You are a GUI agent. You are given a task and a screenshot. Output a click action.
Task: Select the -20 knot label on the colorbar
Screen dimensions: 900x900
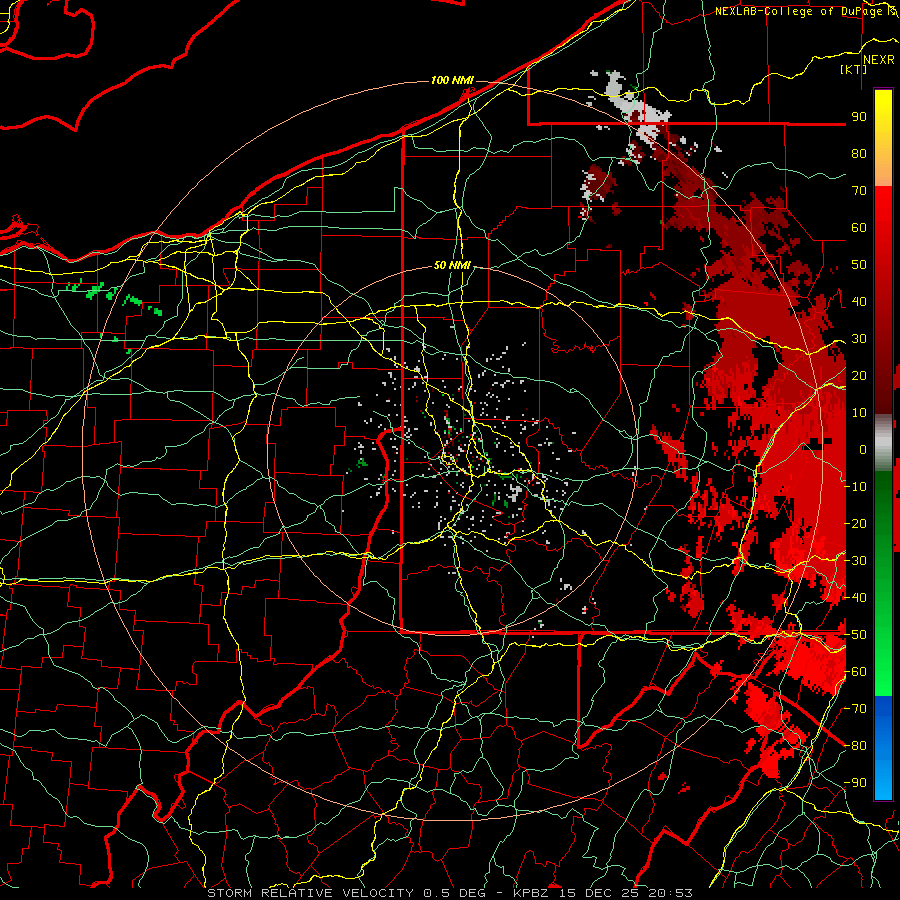point(855,523)
